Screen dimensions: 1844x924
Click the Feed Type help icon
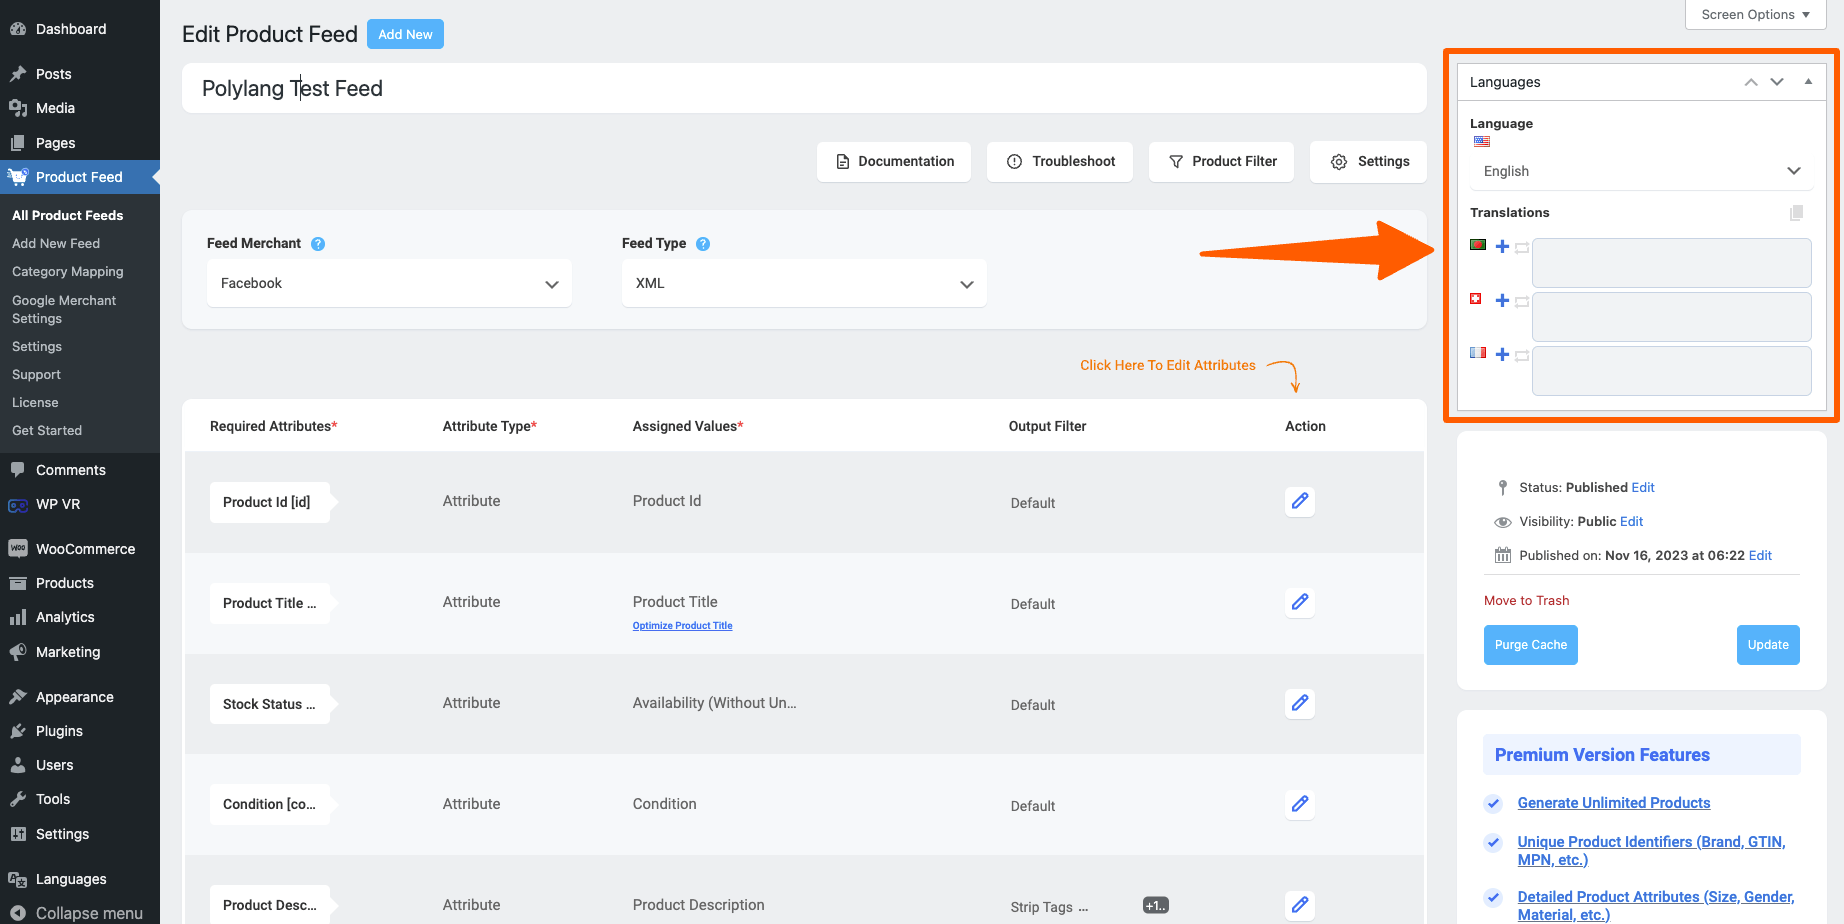click(x=703, y=244)
